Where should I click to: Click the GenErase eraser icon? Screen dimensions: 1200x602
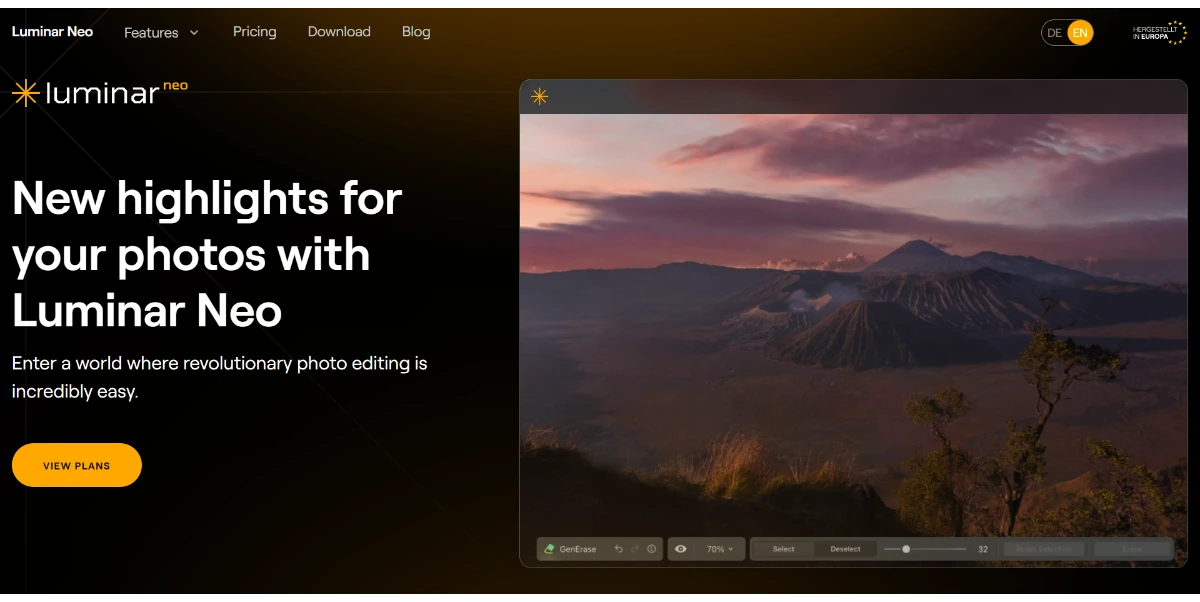pos(548,549)
